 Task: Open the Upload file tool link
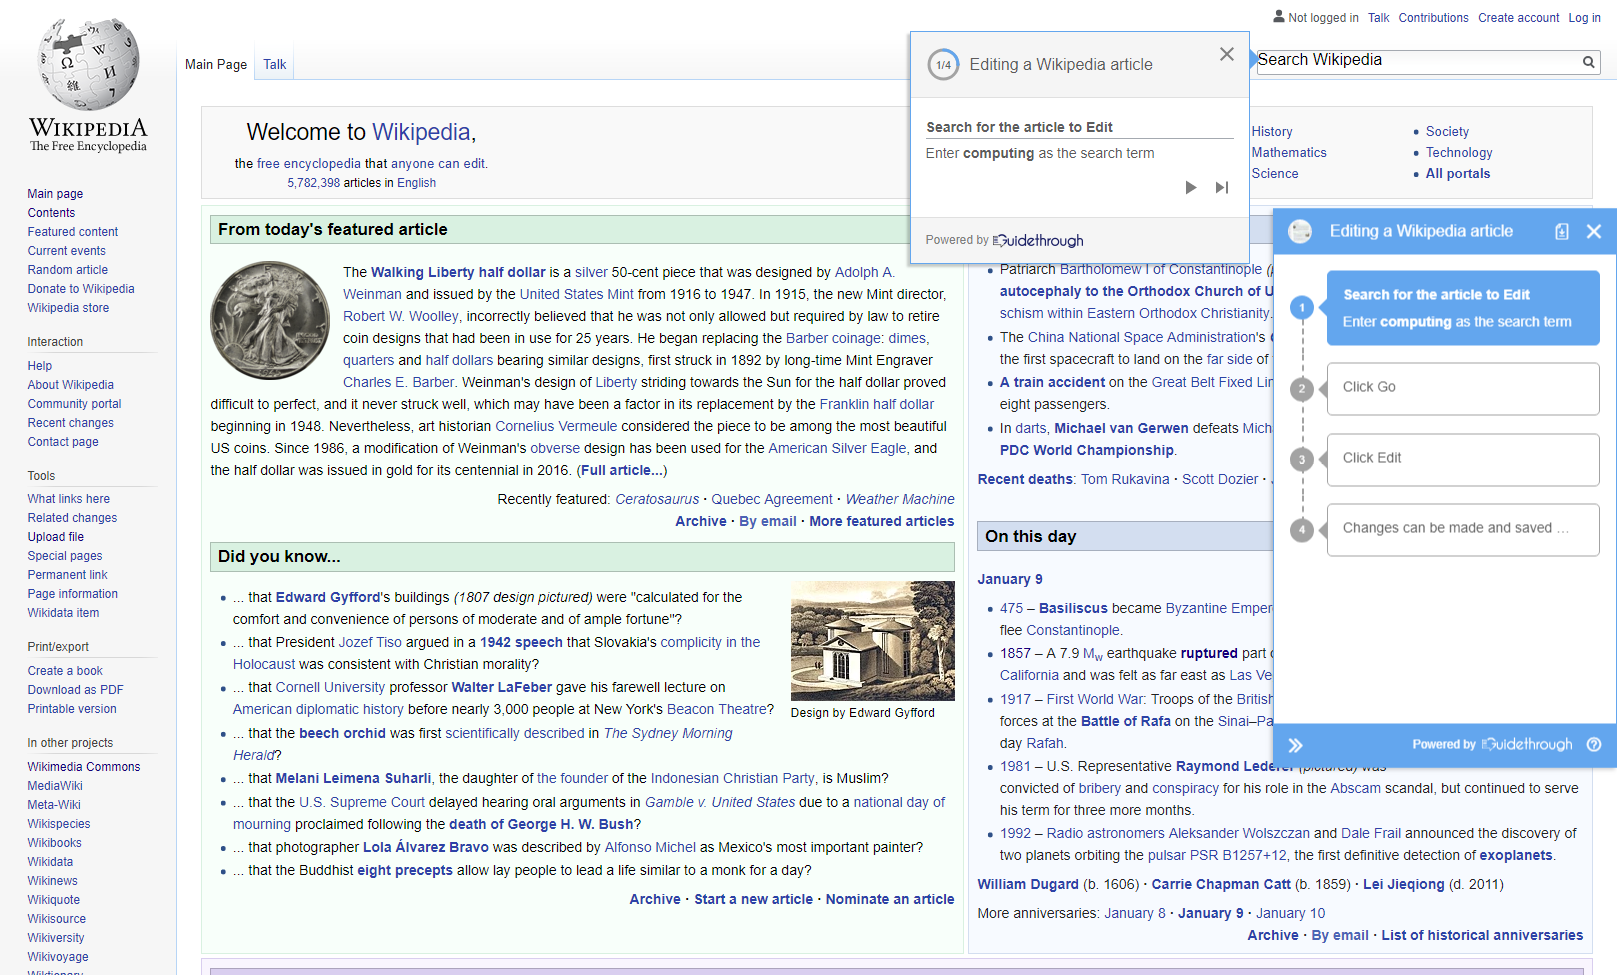click(56, 537)
